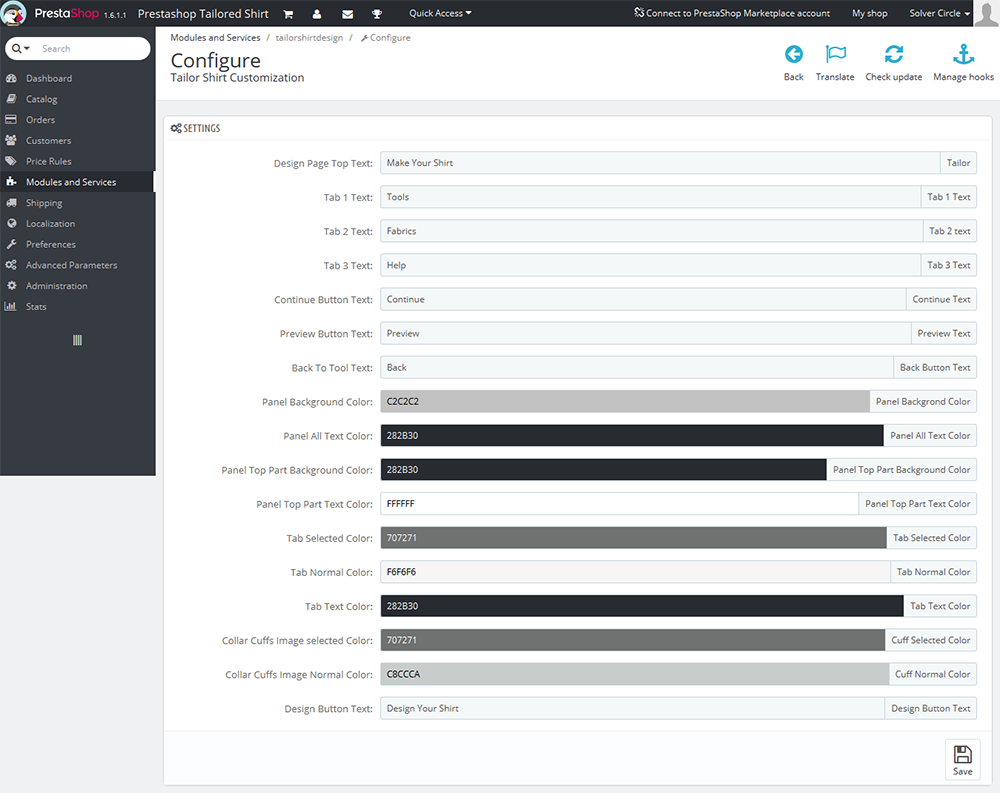The height and width of the screenshot is (793, 1000).
Task: Click the Configure breadcrumb
Action: (386, 38)
